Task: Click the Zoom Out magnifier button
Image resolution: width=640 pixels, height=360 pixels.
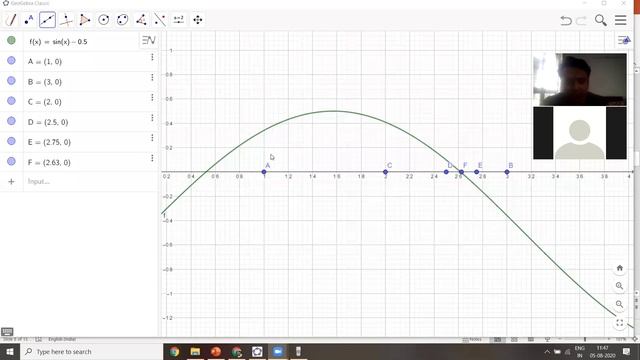Action: pyautogui.click(x=620, y=304)
